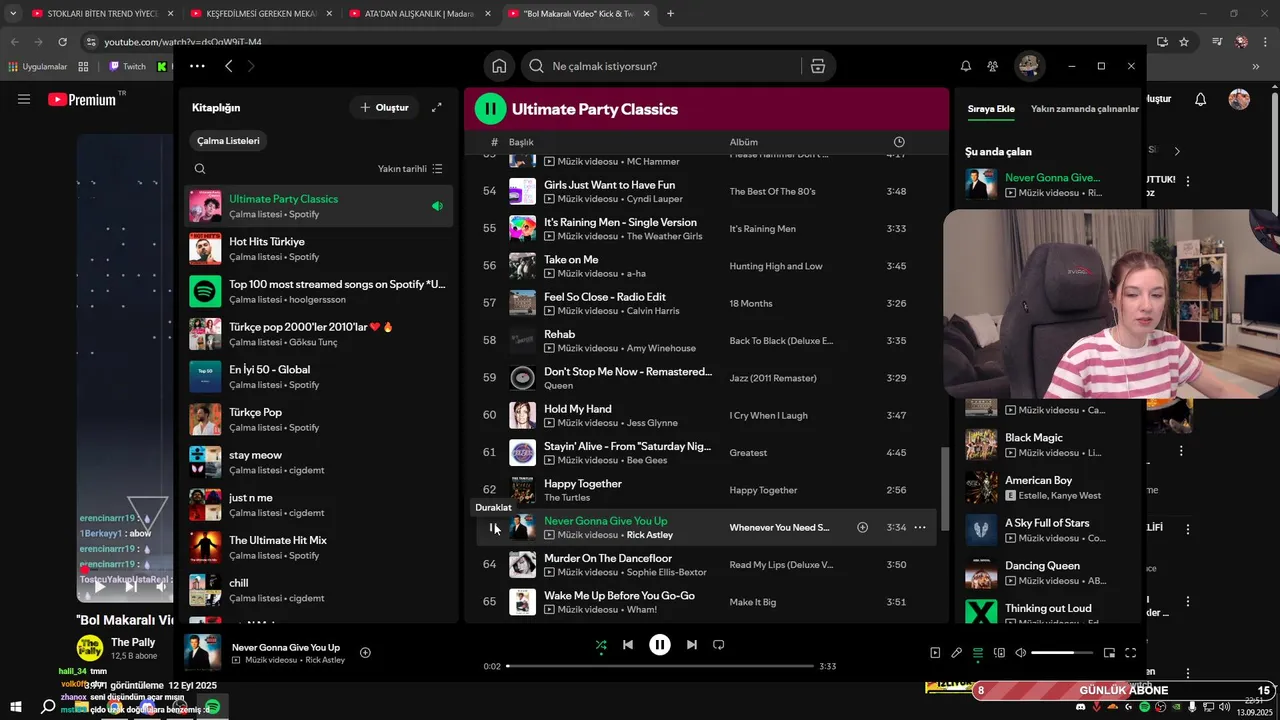
Task: Open Yakın tarihli sort dropdown
Action: click(410, 169)
